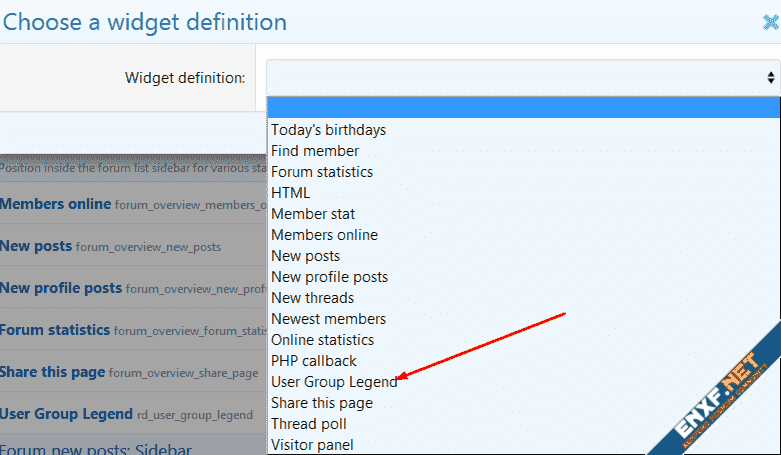Select Online statistics option
Viewport: 781px width, 455px height.
[x=322, y=340]
